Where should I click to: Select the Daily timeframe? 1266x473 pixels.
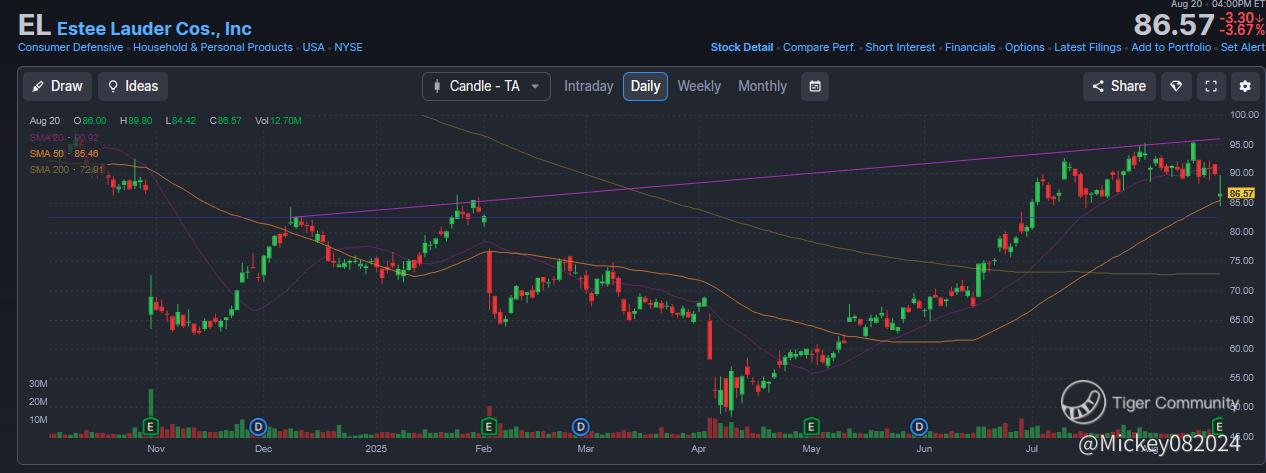click(645, 86)
